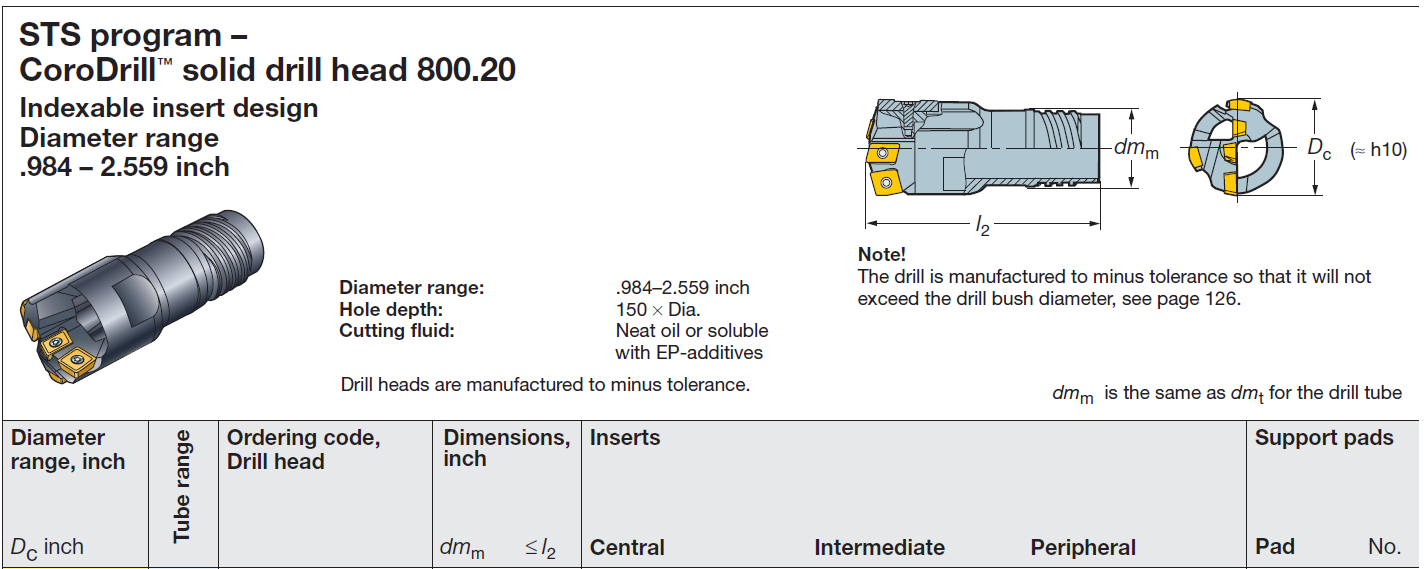Click the 'dm m is the same as dm t' note
The image size is (1428, 569).
(x=1227, y=394)
